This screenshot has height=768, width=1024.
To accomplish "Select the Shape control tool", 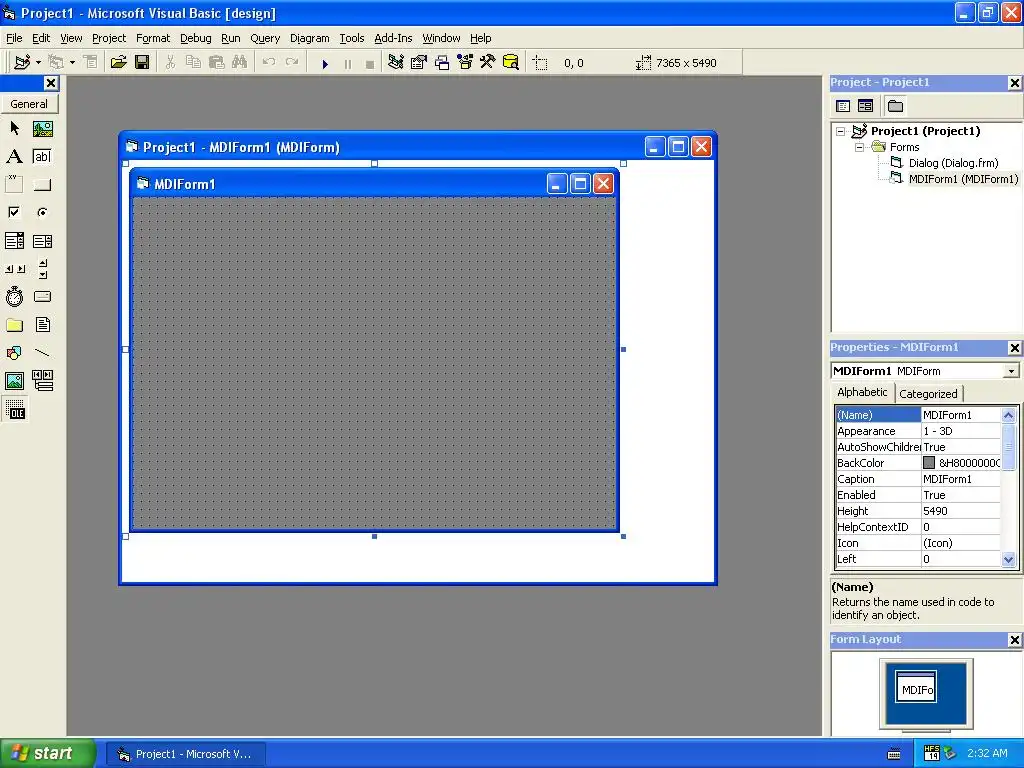I will (x=14, y=353).
